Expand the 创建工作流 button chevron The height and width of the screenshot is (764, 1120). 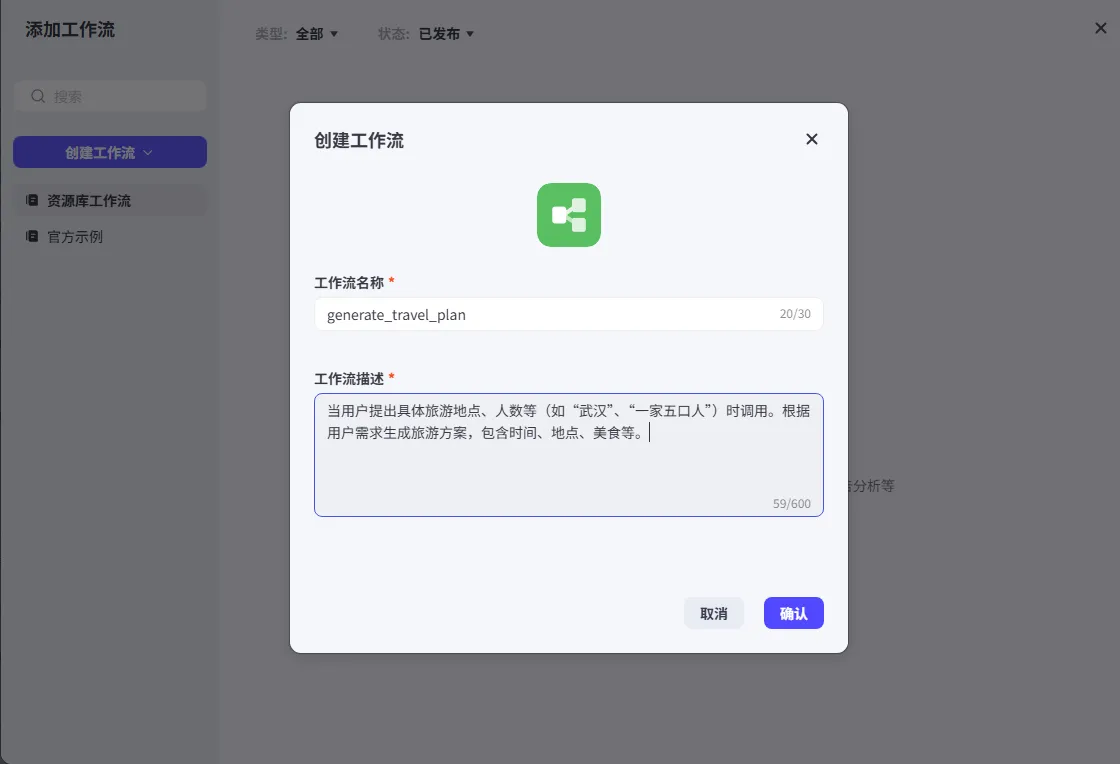tap(148, 152)
